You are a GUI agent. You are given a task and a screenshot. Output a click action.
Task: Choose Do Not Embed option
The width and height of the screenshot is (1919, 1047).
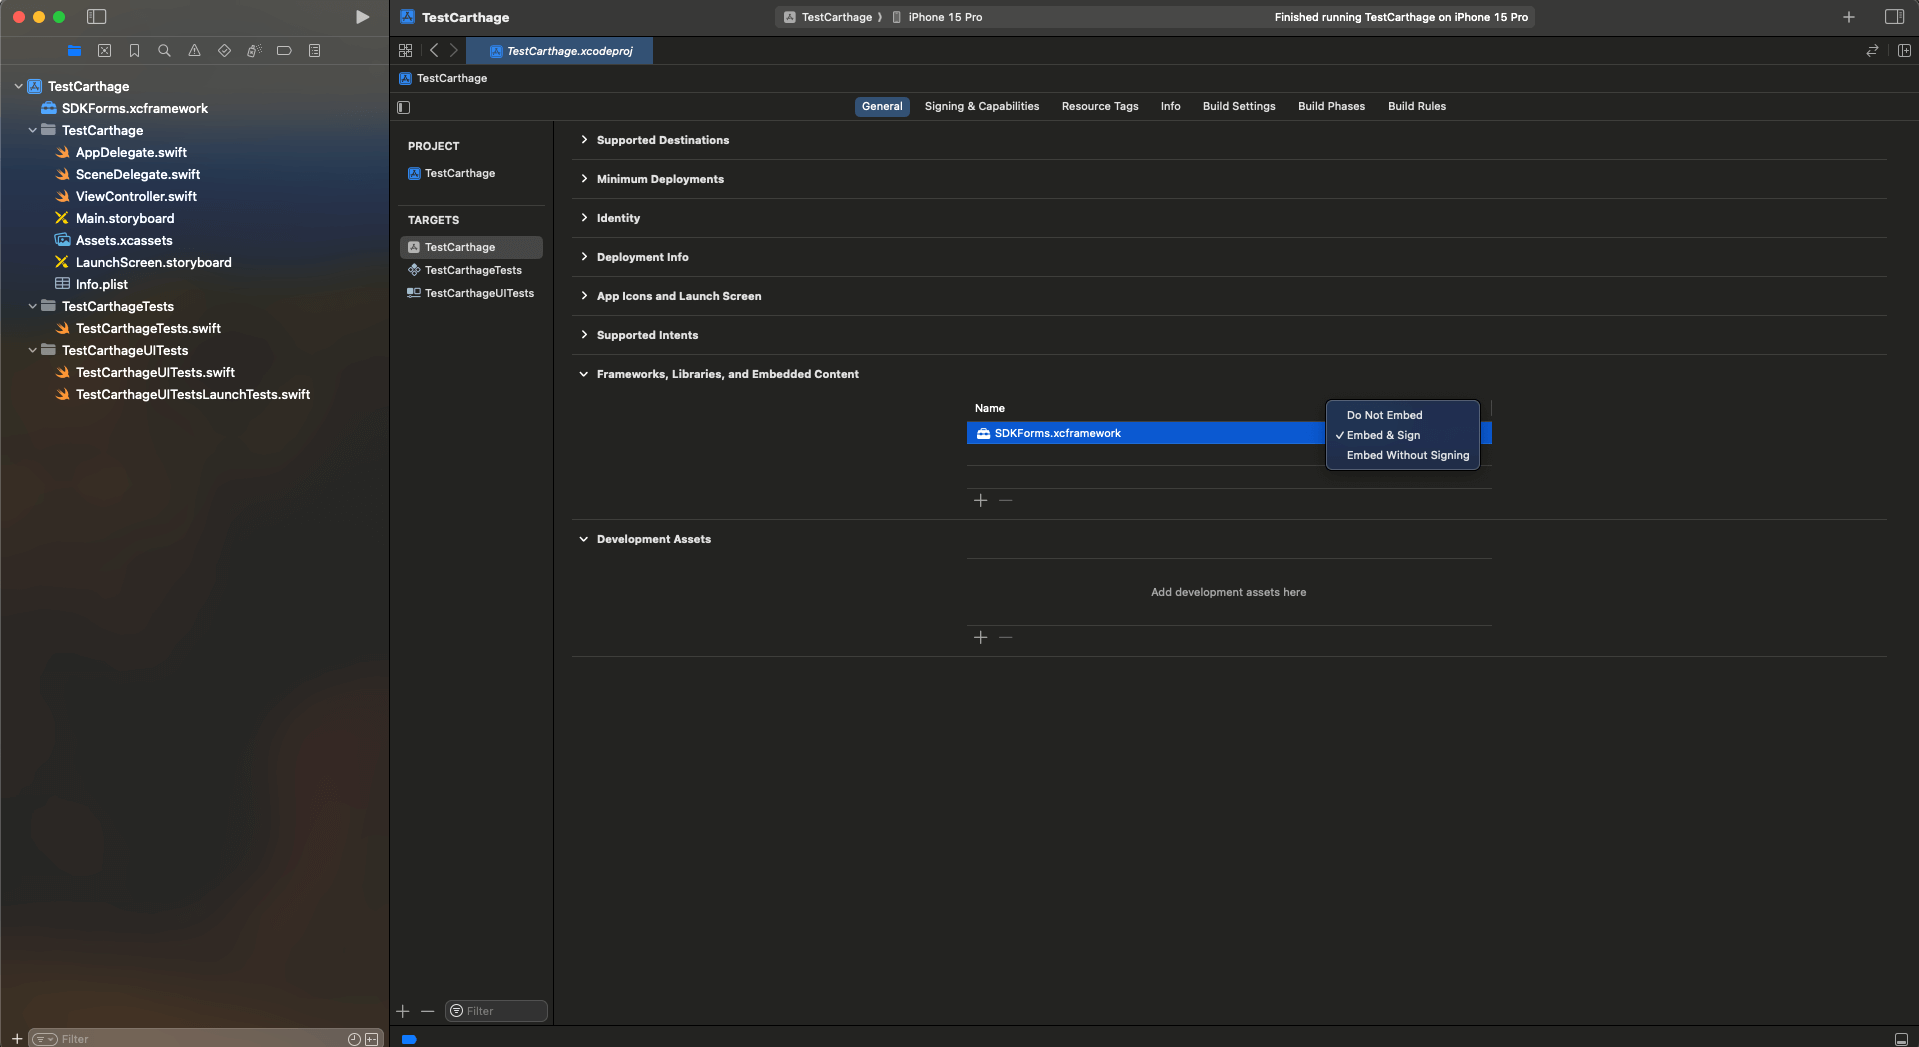1384,415
